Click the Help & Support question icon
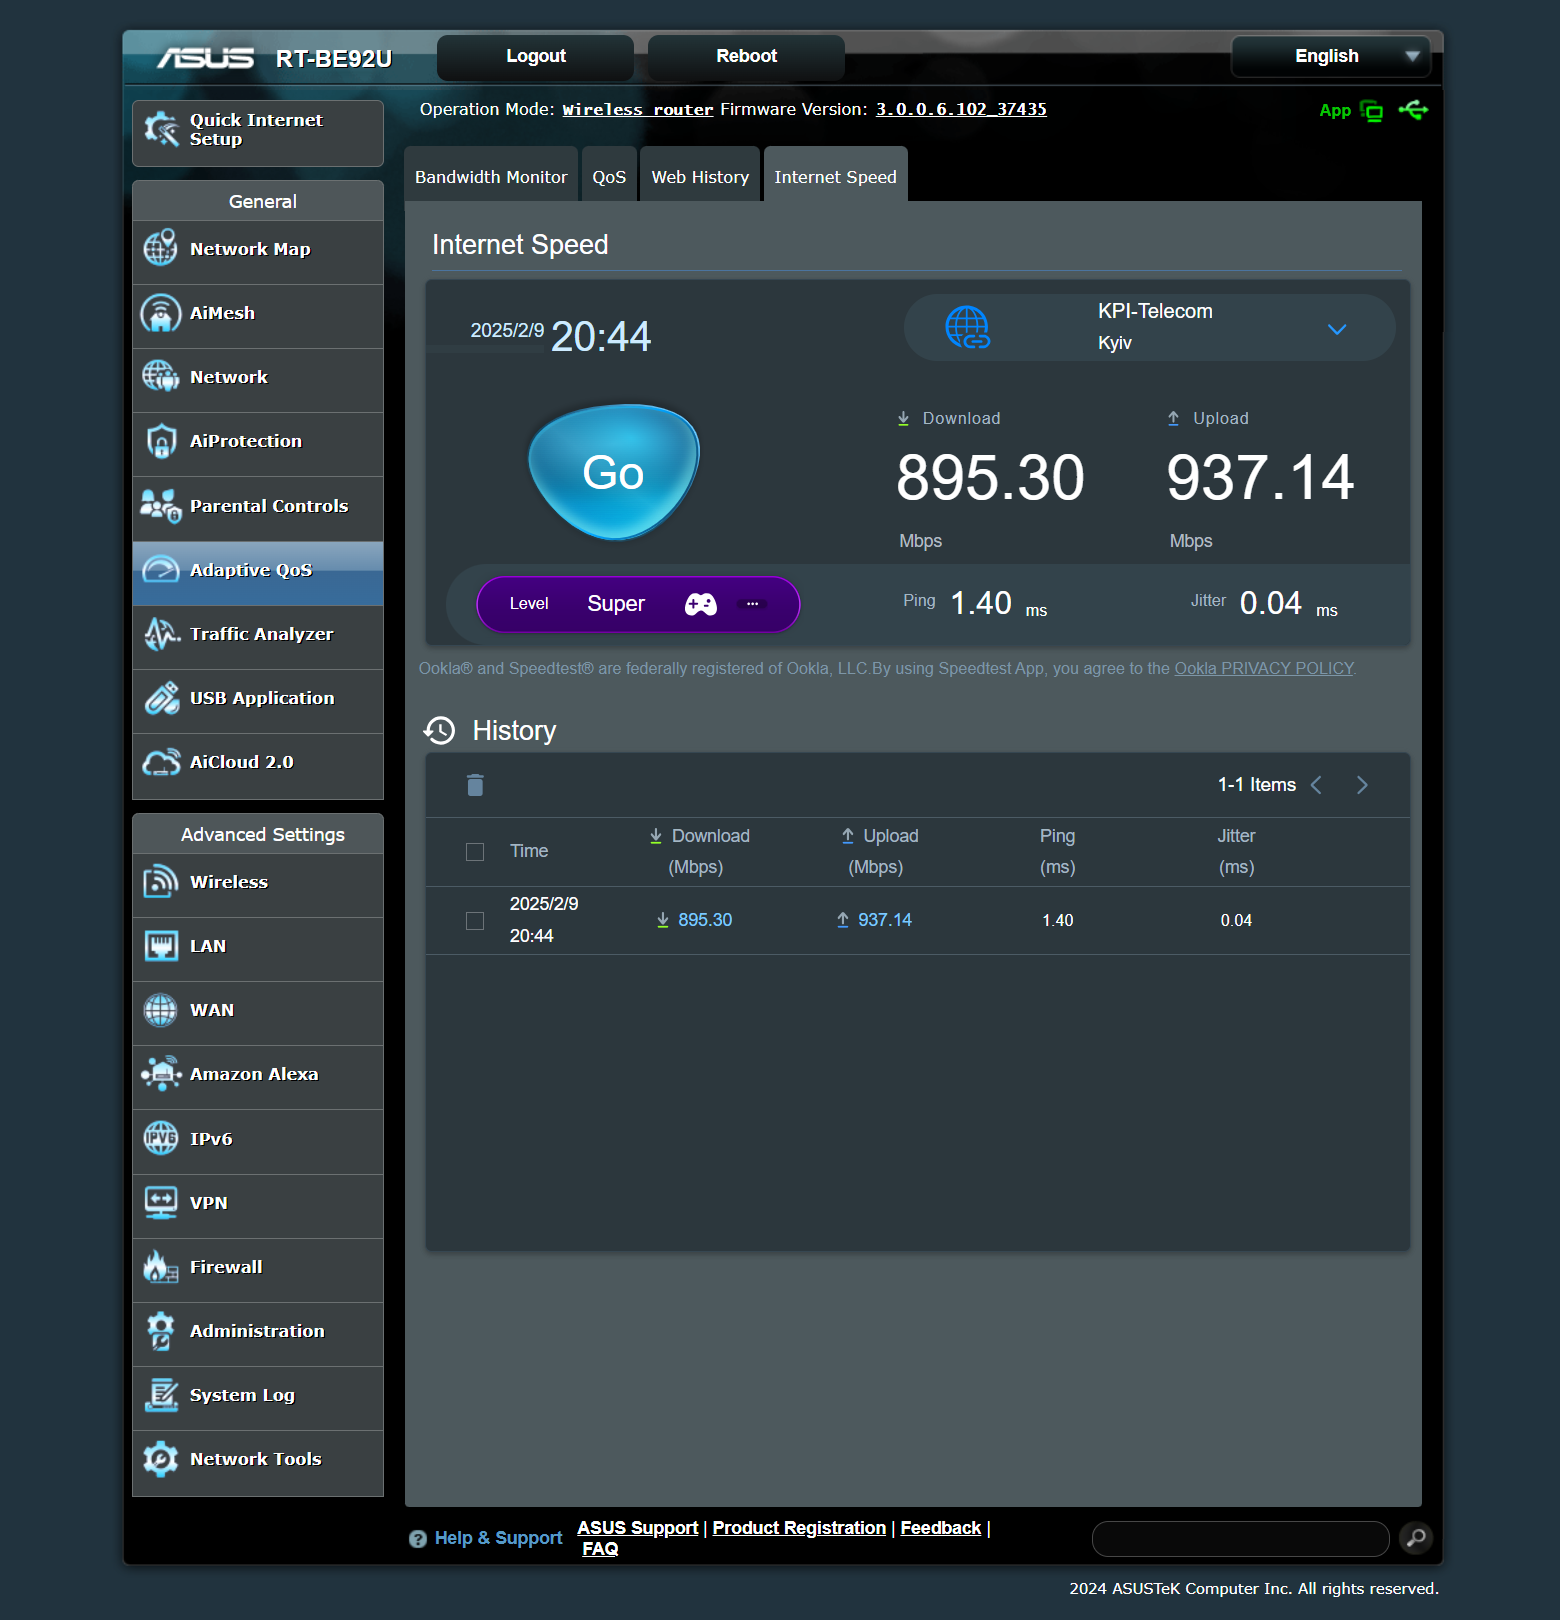This screenshot has width=1560, height=1620. 418,1539
